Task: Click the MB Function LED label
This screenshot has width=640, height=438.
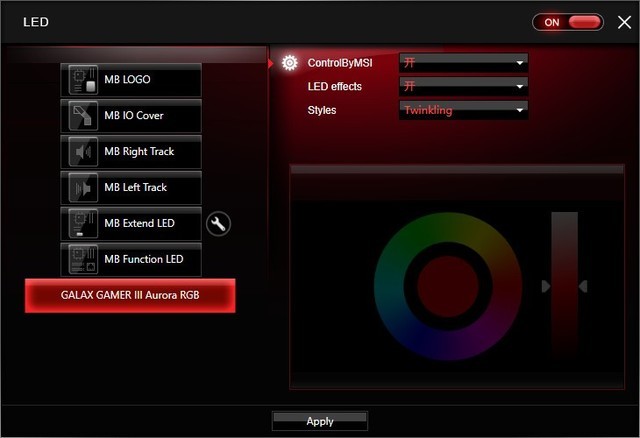Action: [145, 260]
